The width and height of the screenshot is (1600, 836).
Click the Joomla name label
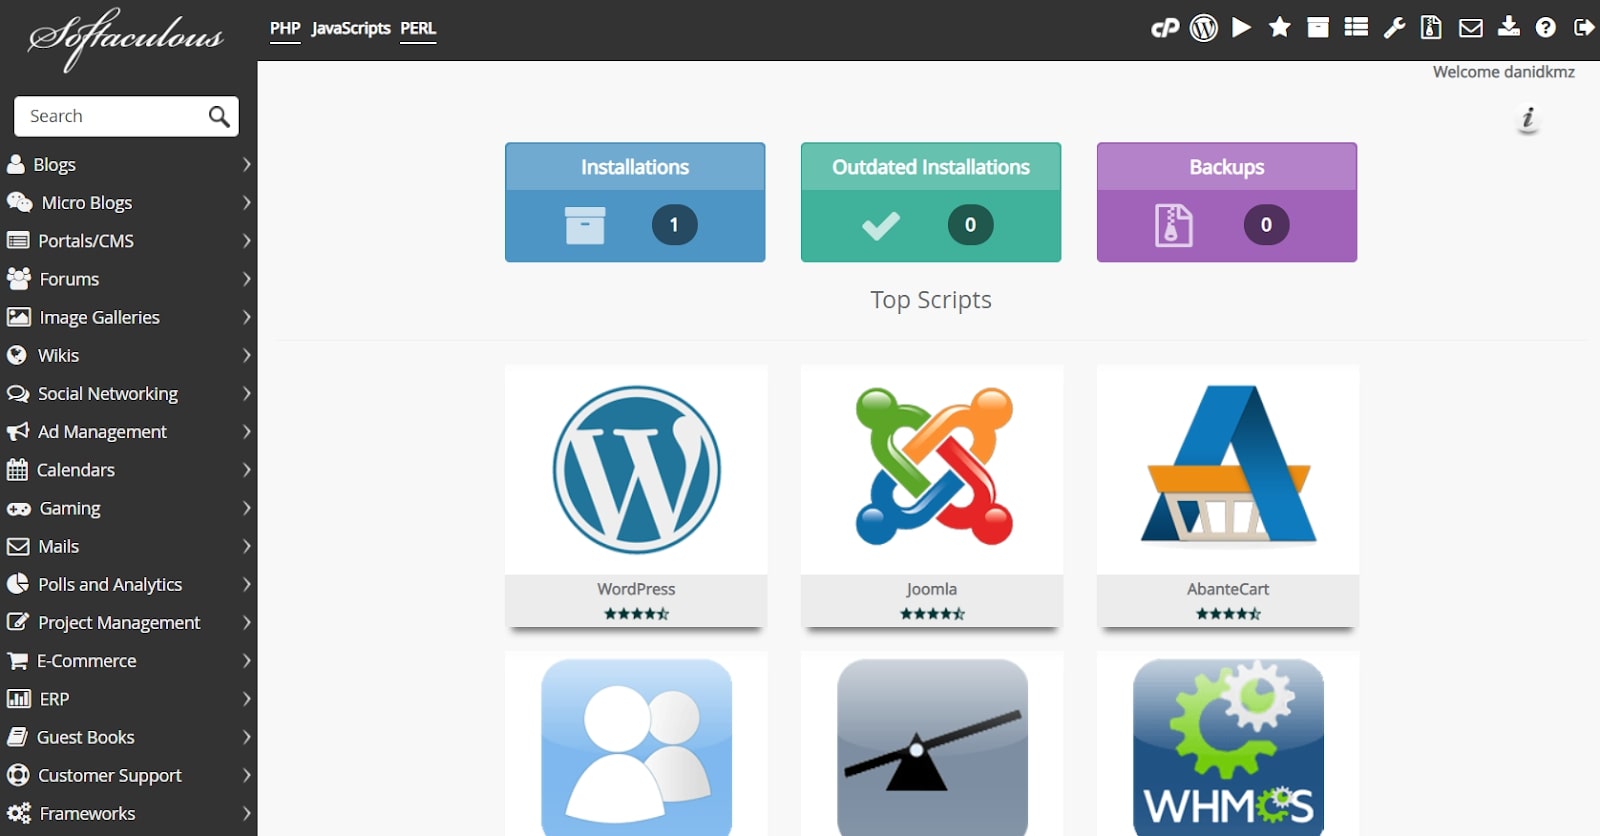tap(932, 589)
